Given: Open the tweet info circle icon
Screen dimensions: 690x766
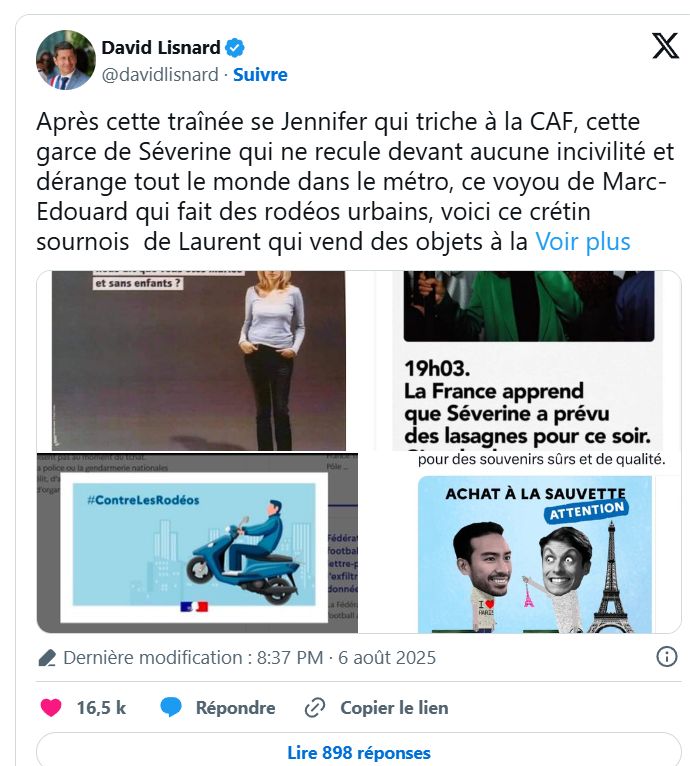Looking at the screenshot, I should (x=667, y=657).
